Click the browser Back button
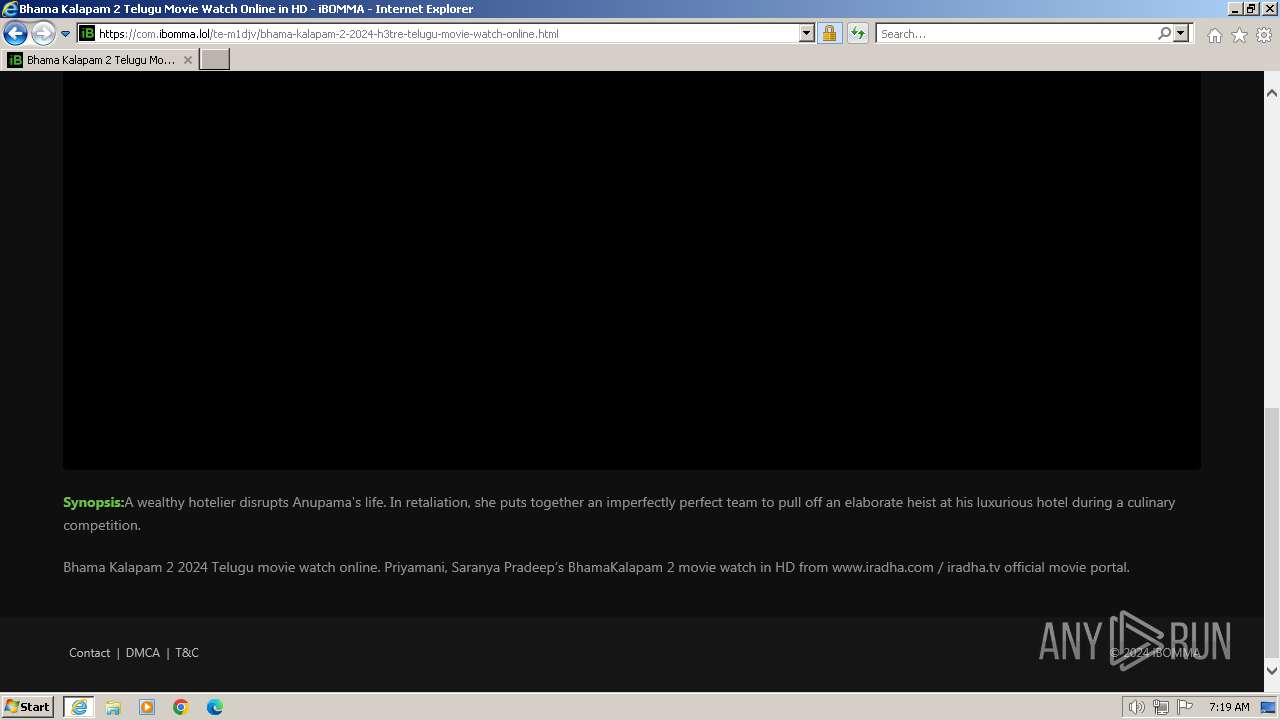 [x=15, y=33]
